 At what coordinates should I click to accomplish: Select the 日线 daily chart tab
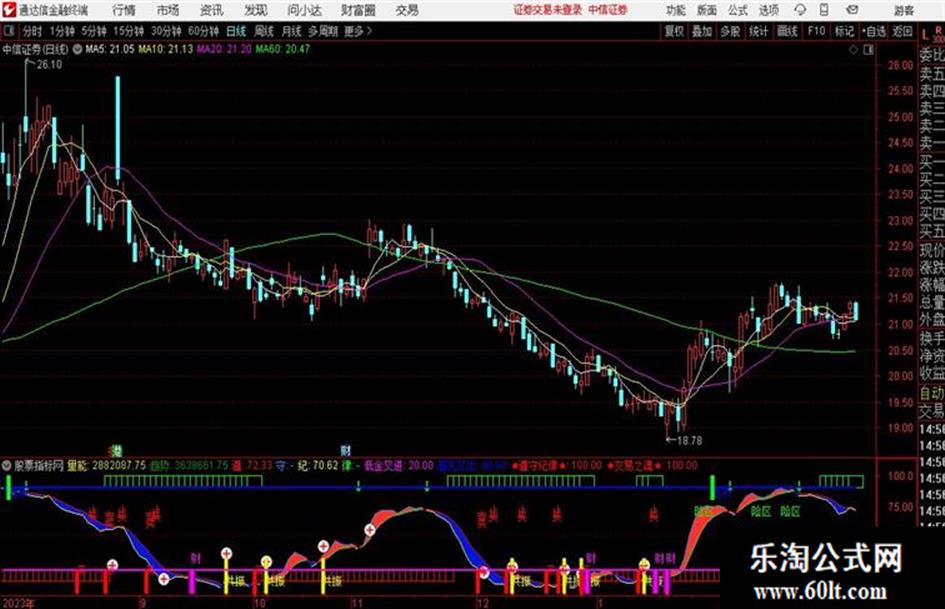[x=236, y=31]
